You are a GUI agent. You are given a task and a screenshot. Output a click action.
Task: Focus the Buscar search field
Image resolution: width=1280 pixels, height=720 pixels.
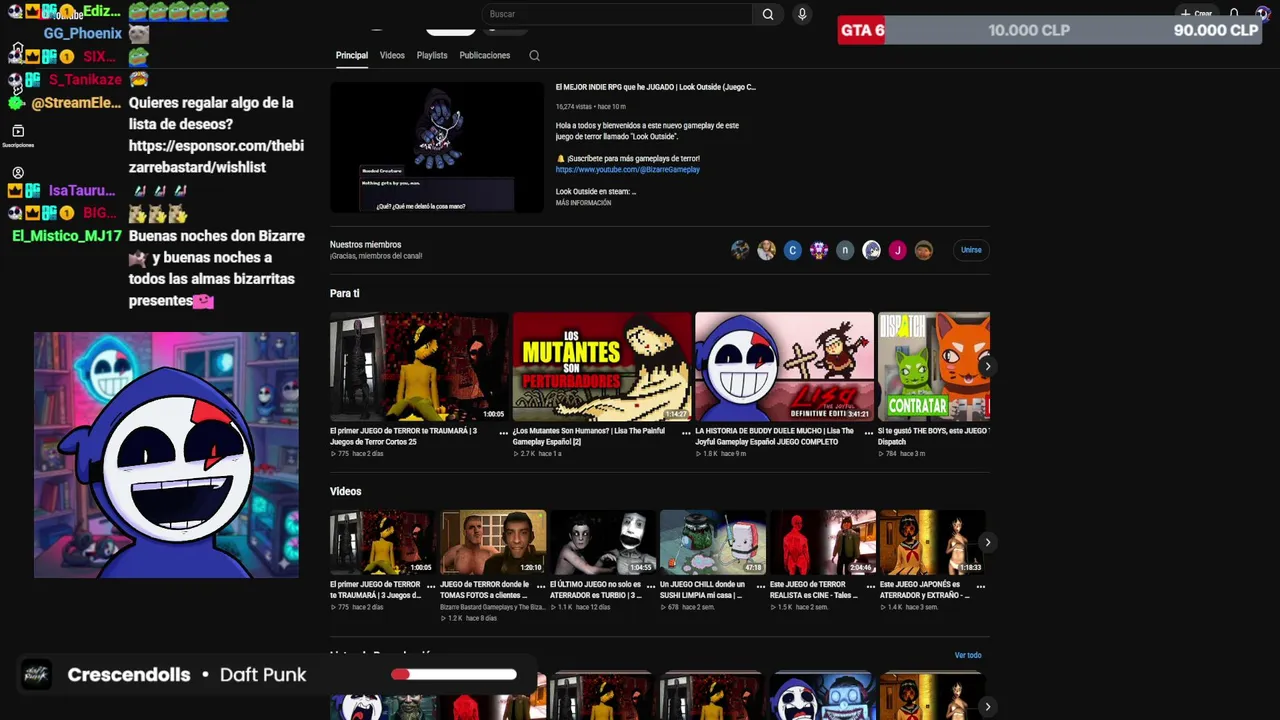point(616,14)
